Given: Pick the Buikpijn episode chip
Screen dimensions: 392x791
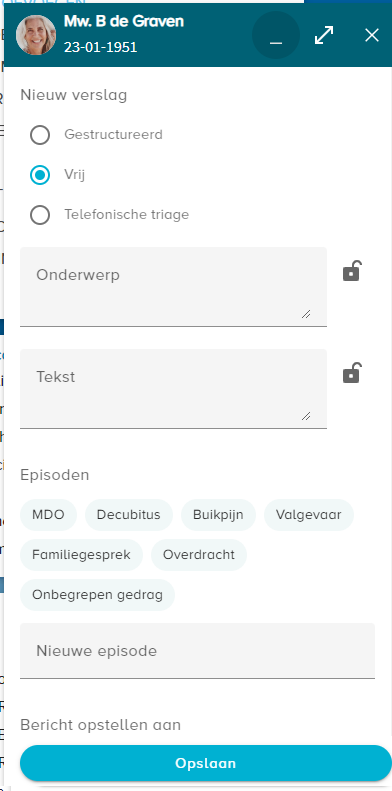Looking at the screenshot, I should (x=218, y=515).
